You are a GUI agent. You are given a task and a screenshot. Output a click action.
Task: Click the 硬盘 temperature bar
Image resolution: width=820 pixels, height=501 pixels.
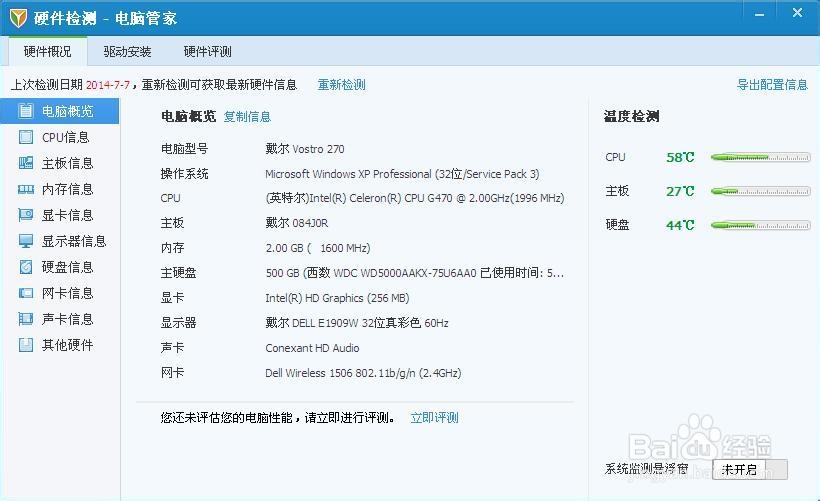coord(760,225)
